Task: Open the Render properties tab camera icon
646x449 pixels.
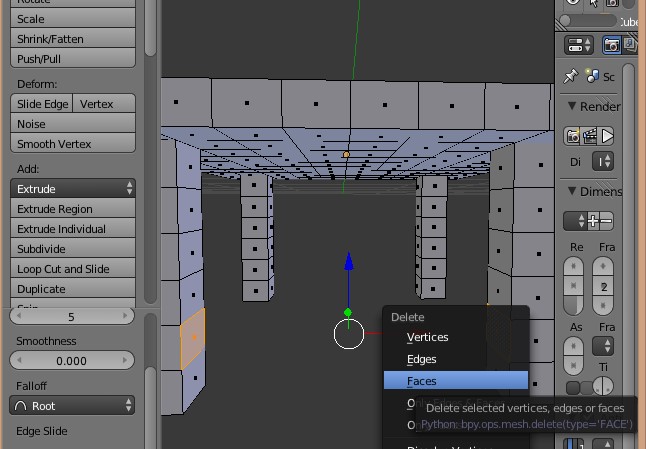Action: (611, 45)
